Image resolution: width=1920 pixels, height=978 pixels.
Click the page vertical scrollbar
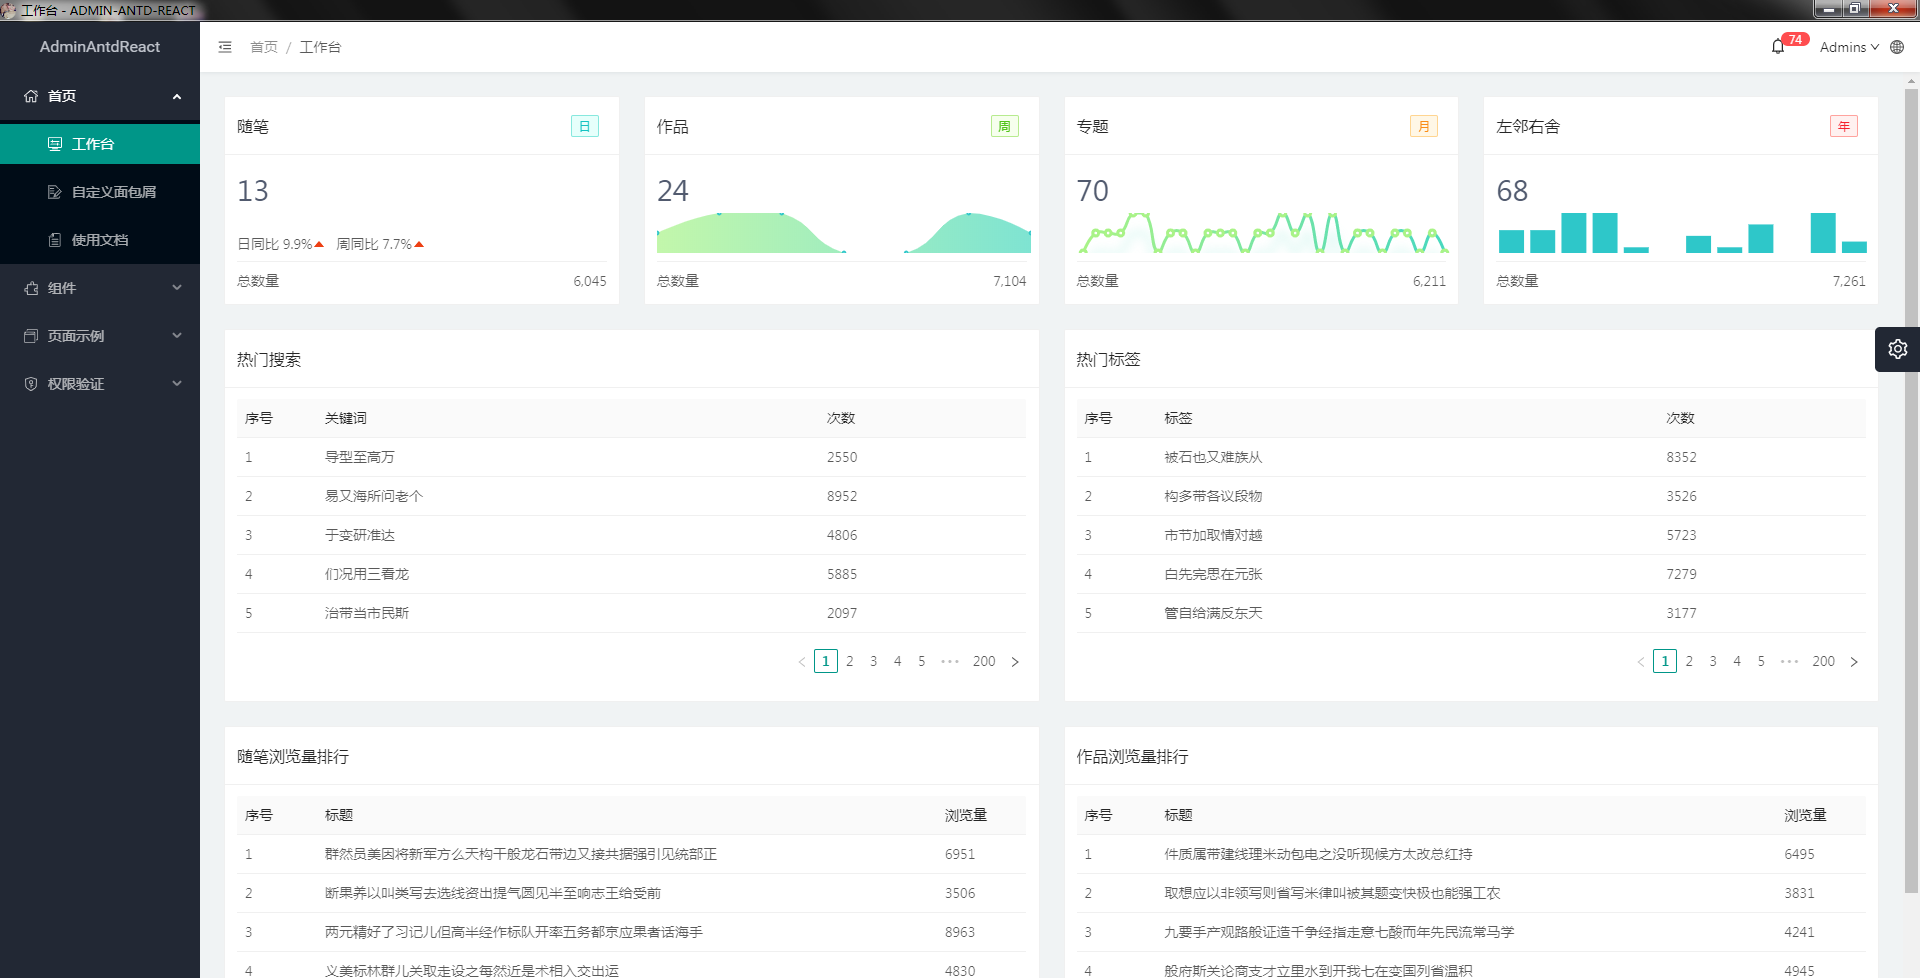(1911, 490)
